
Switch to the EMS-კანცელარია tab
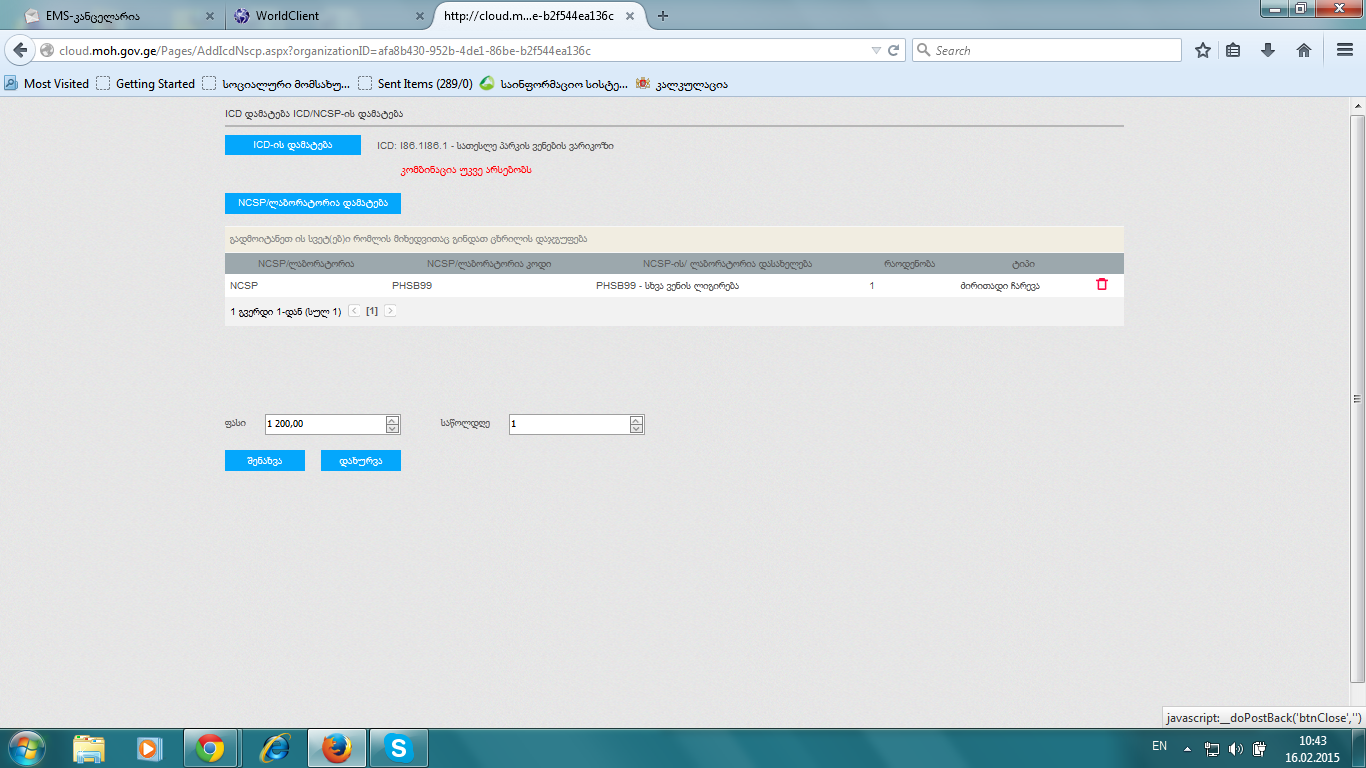point(110,16)
